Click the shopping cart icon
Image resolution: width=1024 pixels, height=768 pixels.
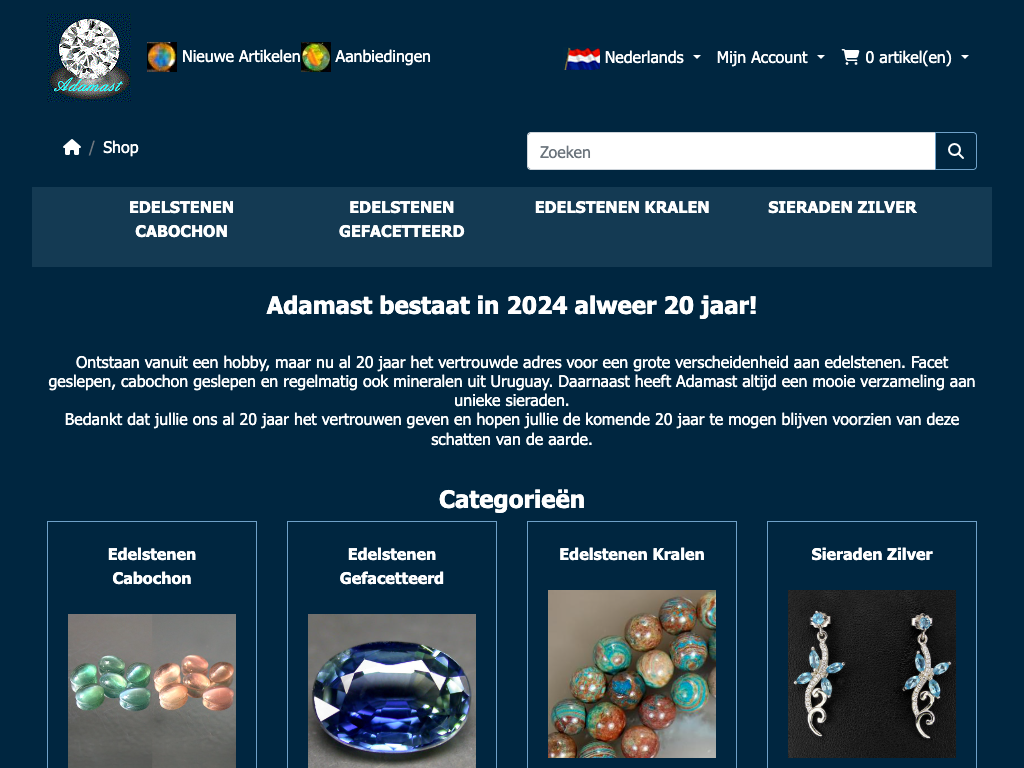point(850,57)
